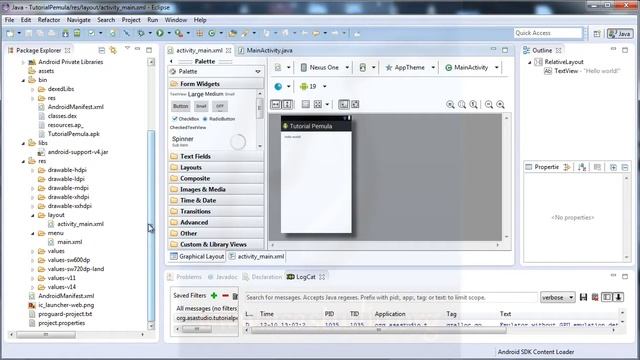The image size is (640, 360).
Task: Switch to the Java perspective button
Action: click(620, 34)
